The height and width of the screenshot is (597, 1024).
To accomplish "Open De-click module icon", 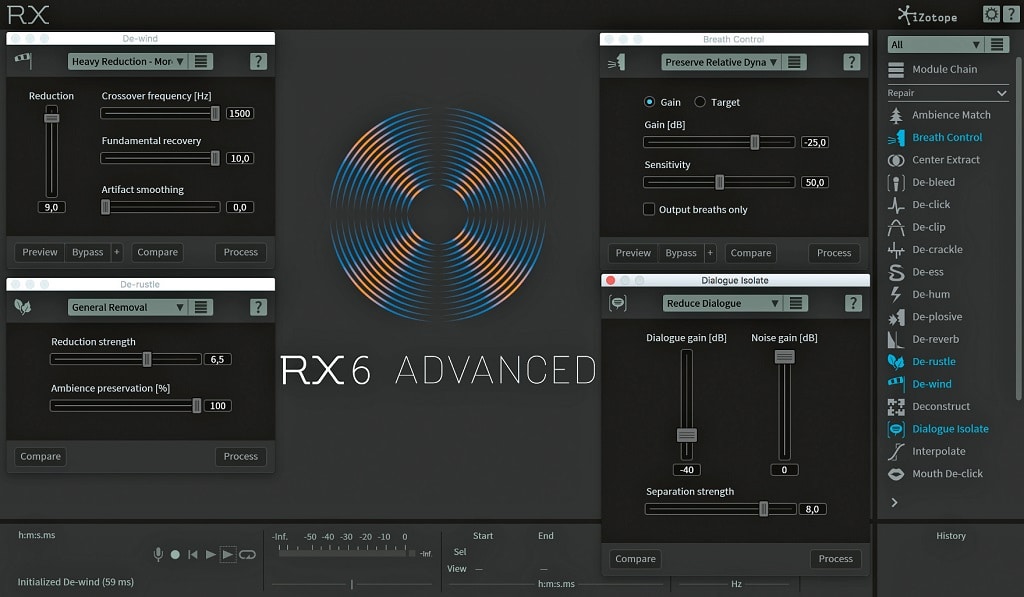I will [x=896, y=204].
